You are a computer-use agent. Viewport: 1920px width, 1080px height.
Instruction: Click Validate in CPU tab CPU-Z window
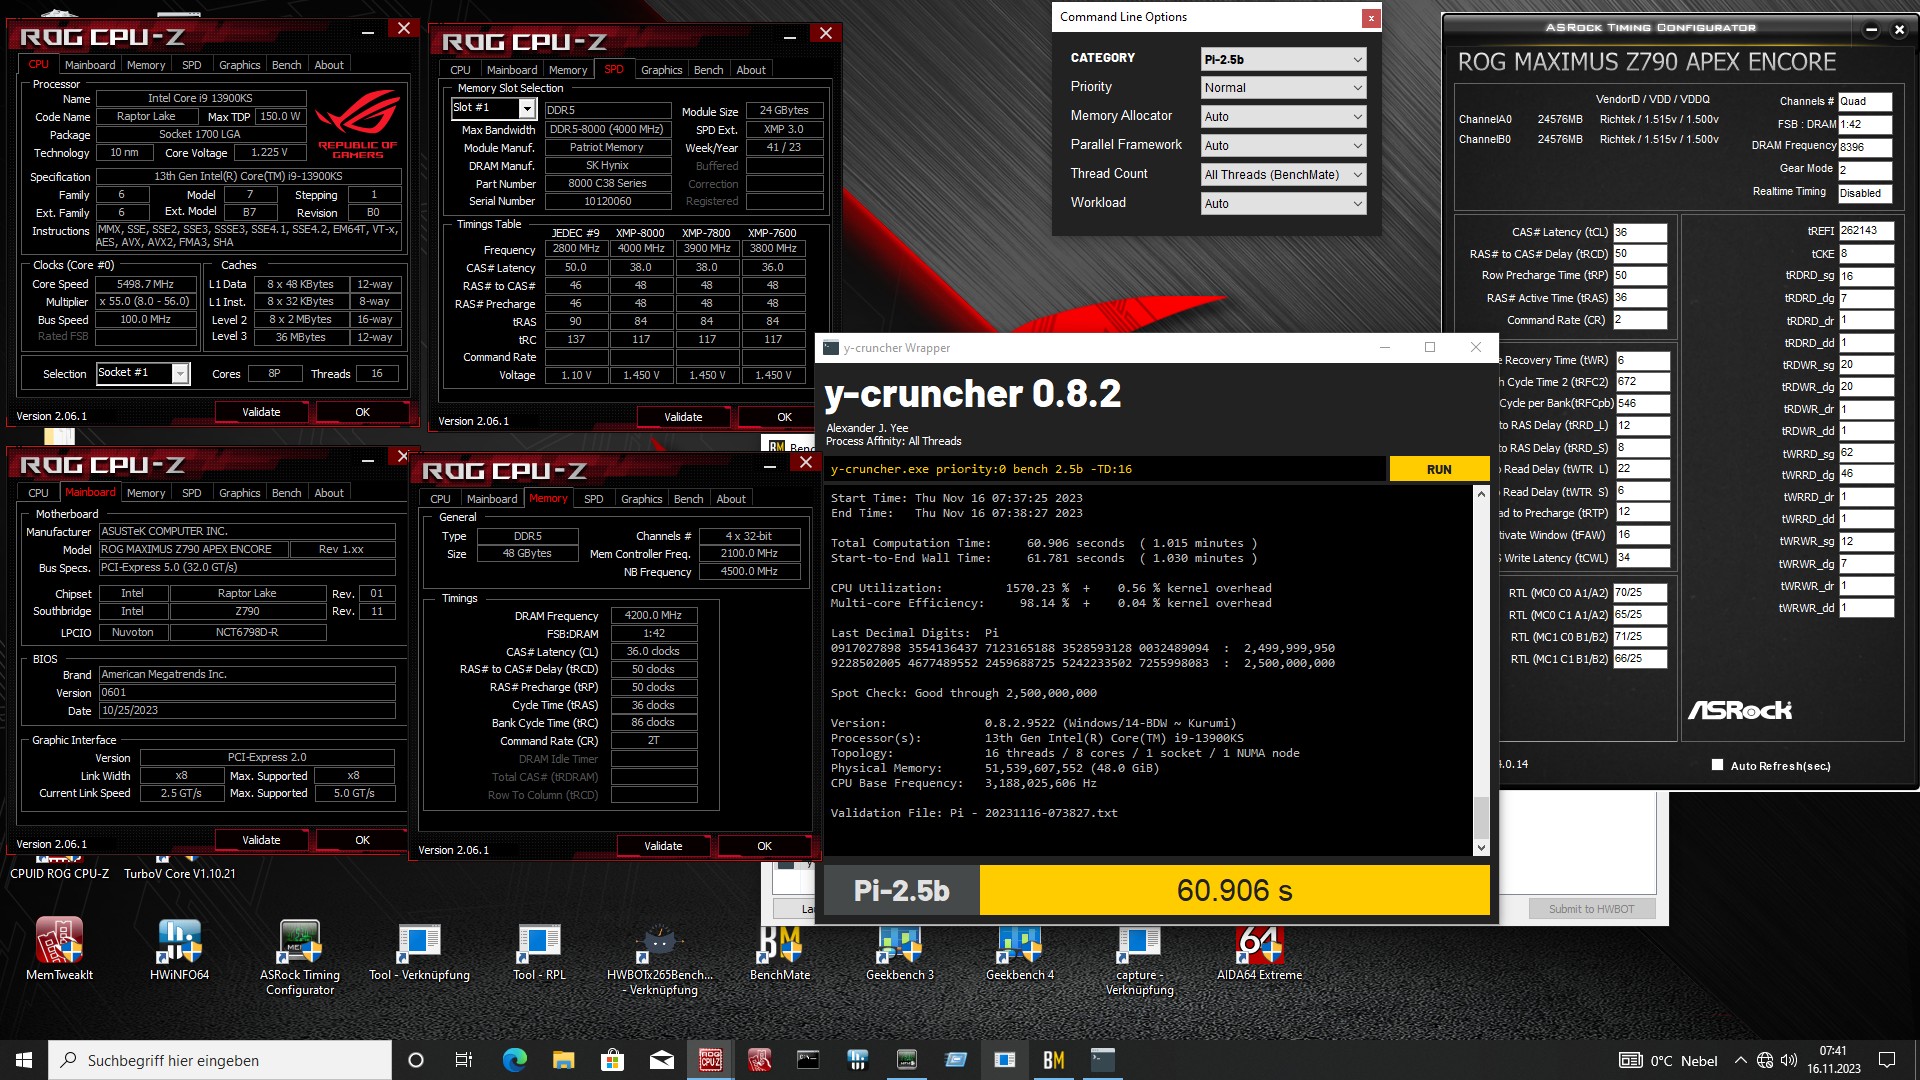coord(261,412)
